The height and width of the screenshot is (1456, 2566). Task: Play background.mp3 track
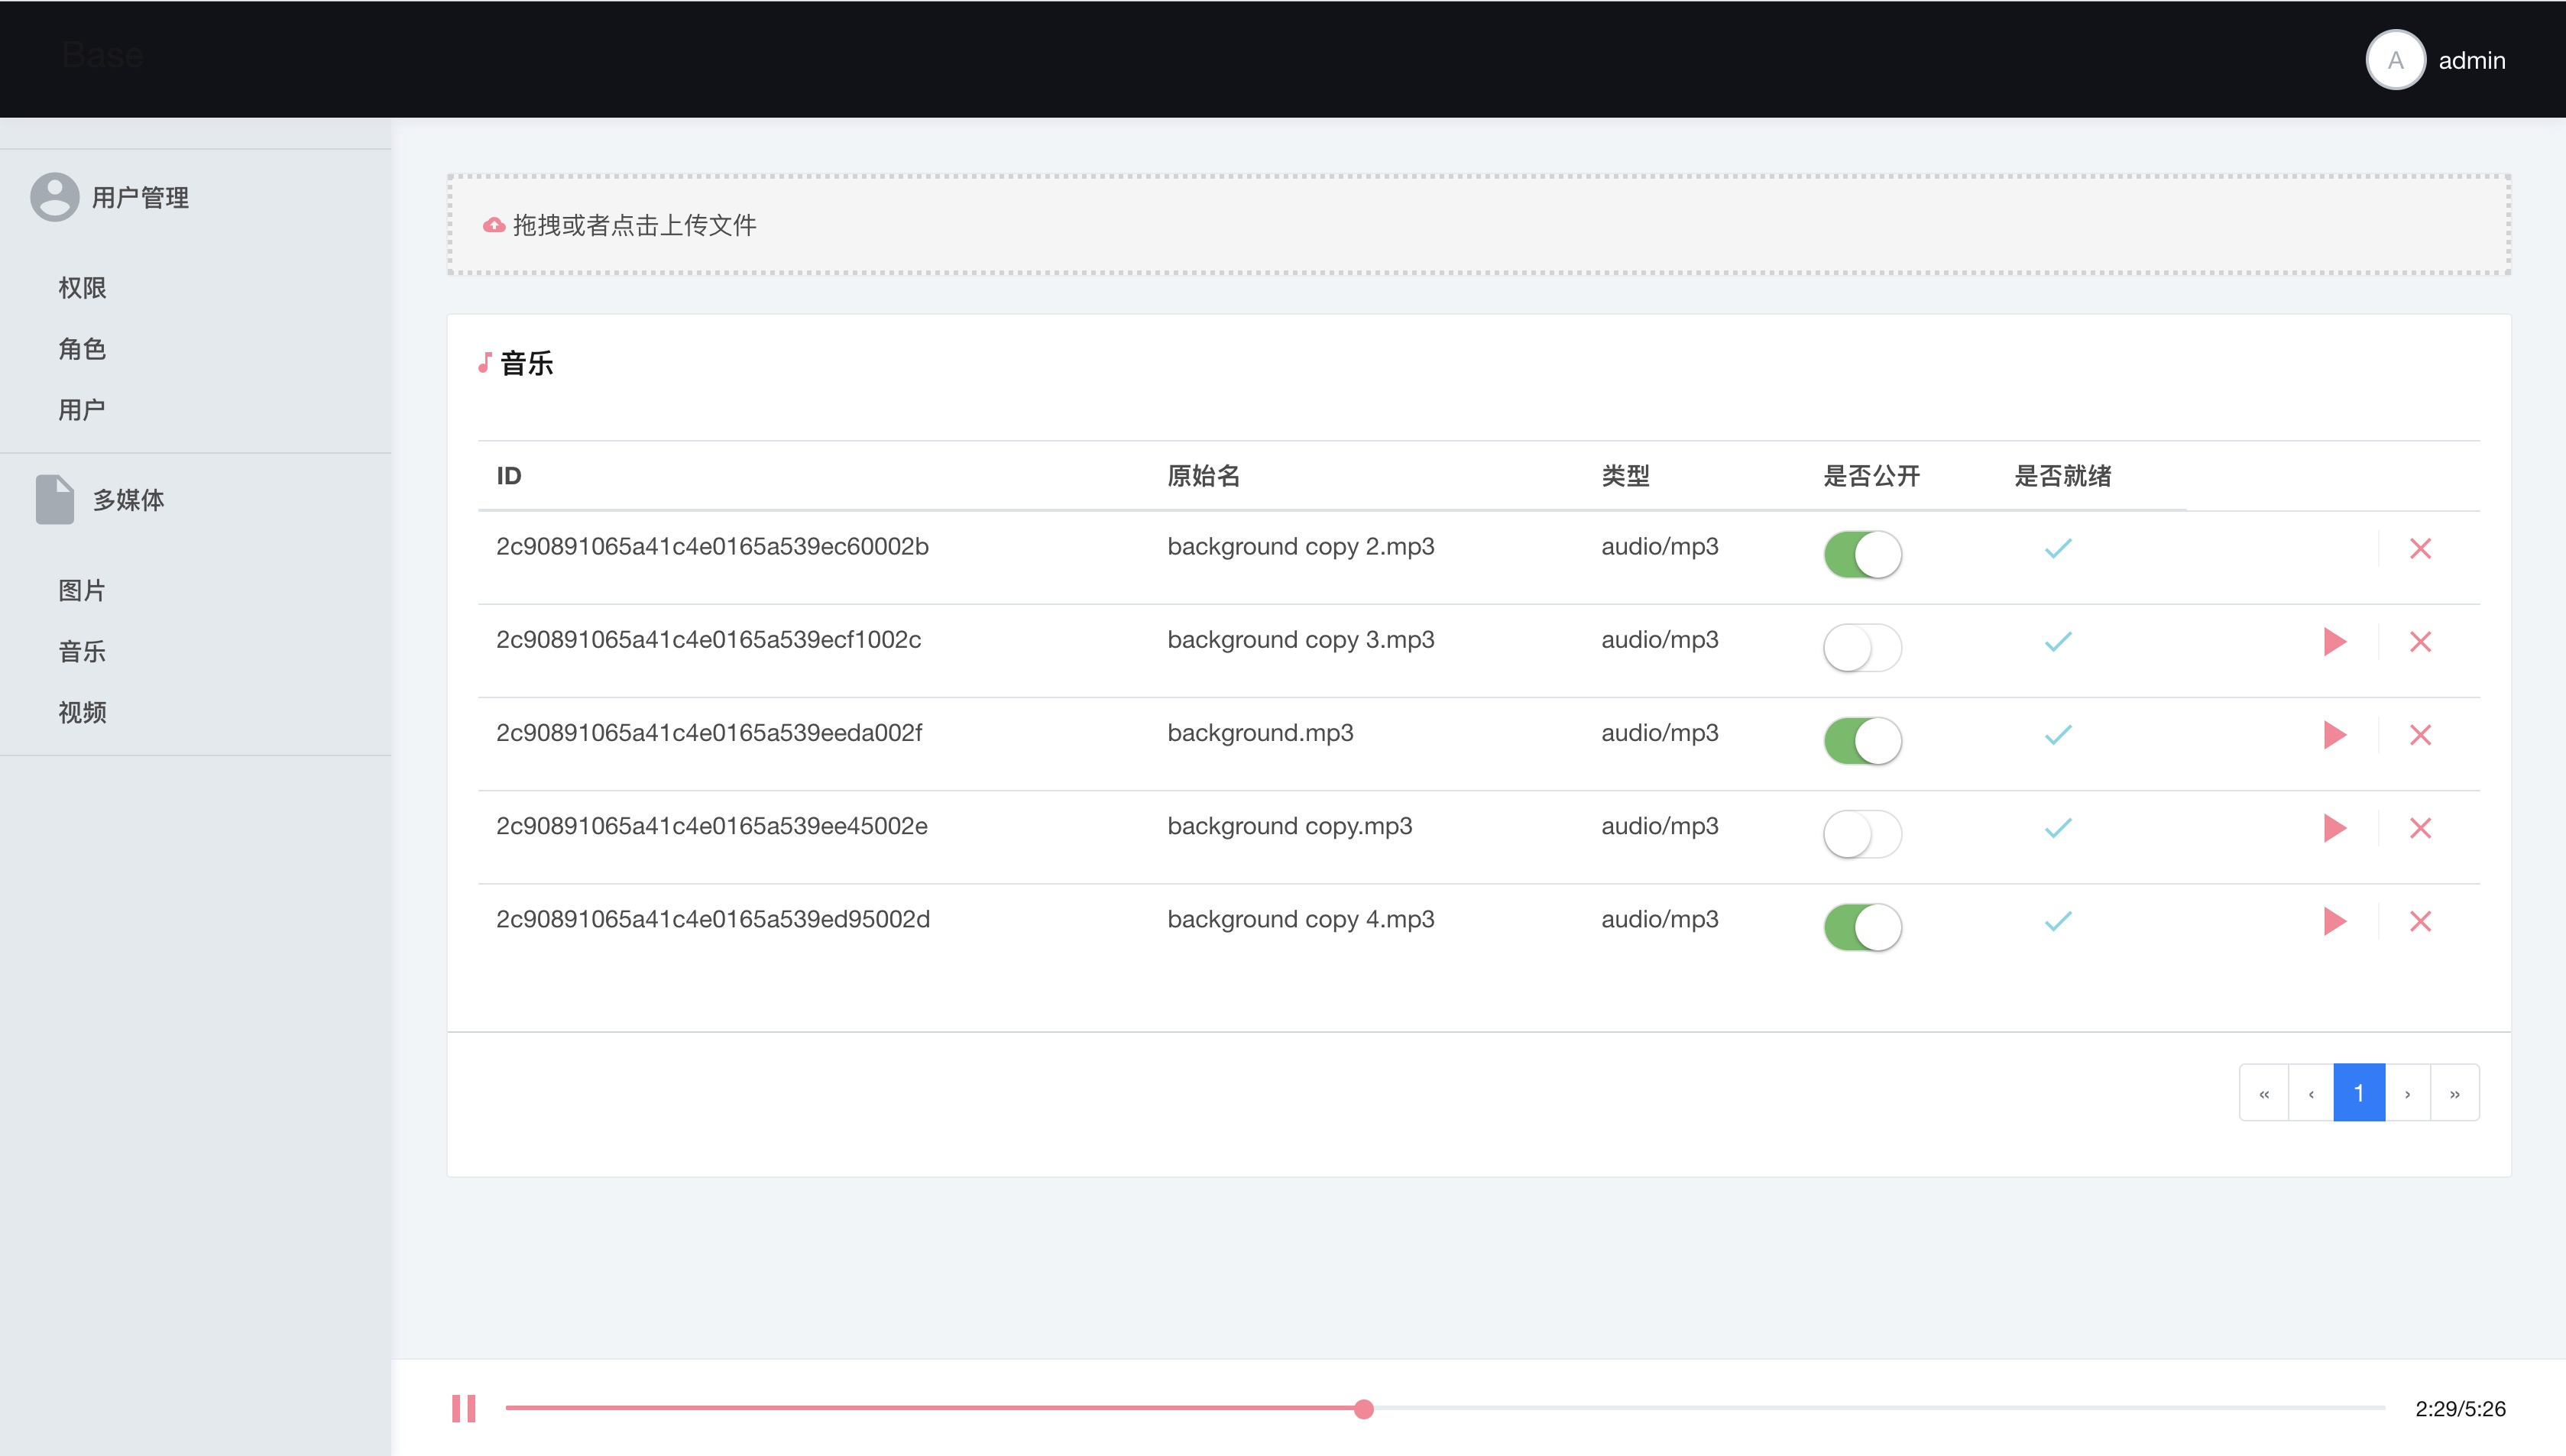coord(2334,735)
